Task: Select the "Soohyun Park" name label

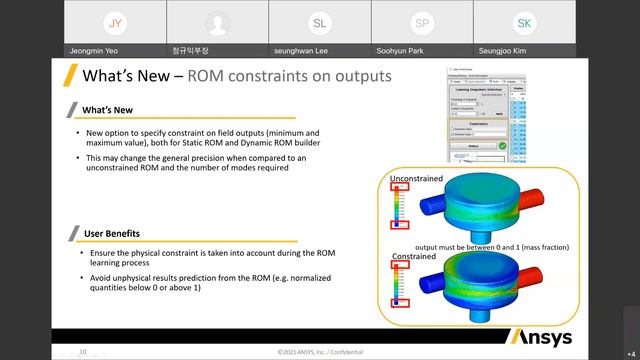Action: click(x=400, y=51)
